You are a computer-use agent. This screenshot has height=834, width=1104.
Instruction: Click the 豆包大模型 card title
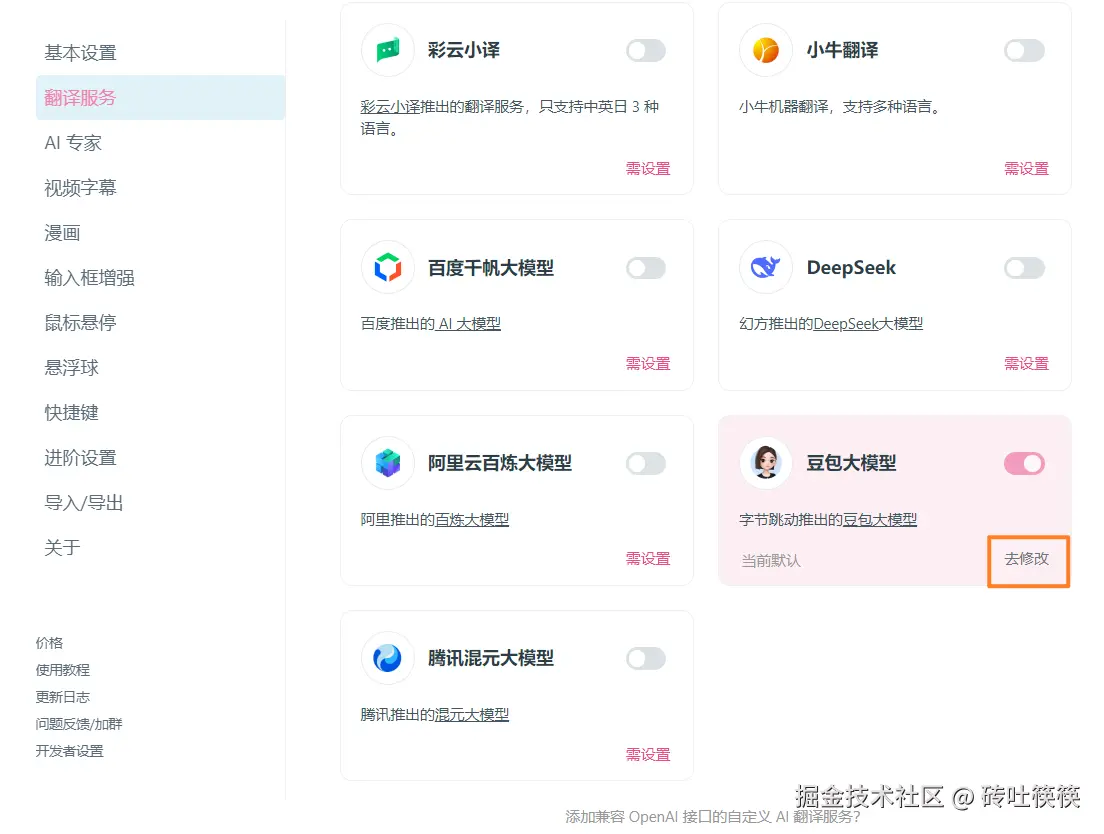[851, 463]
